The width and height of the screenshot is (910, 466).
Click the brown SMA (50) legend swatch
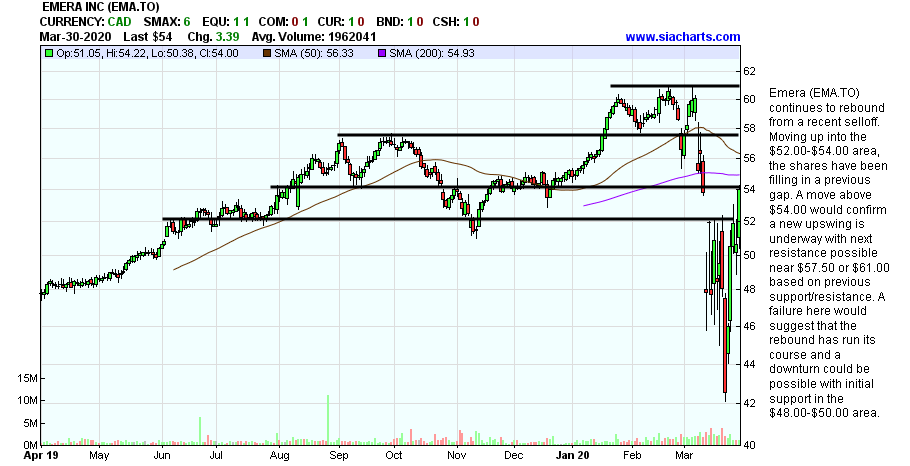(265, 53)
